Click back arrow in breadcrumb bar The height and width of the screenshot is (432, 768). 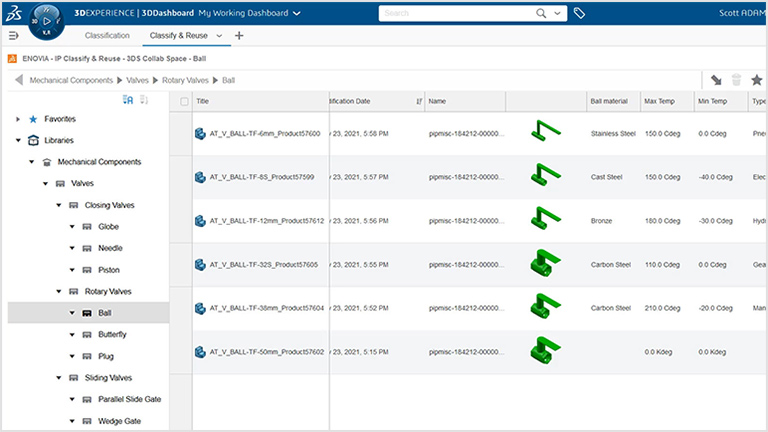(17, 79)
